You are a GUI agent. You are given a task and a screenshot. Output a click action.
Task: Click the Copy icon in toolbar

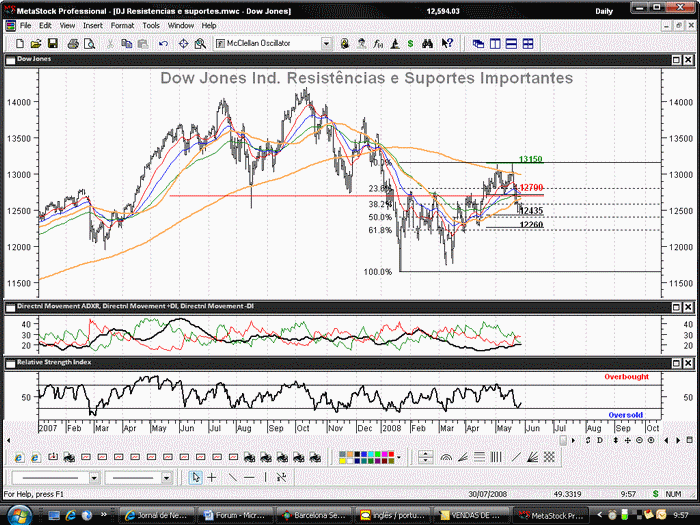126,44
